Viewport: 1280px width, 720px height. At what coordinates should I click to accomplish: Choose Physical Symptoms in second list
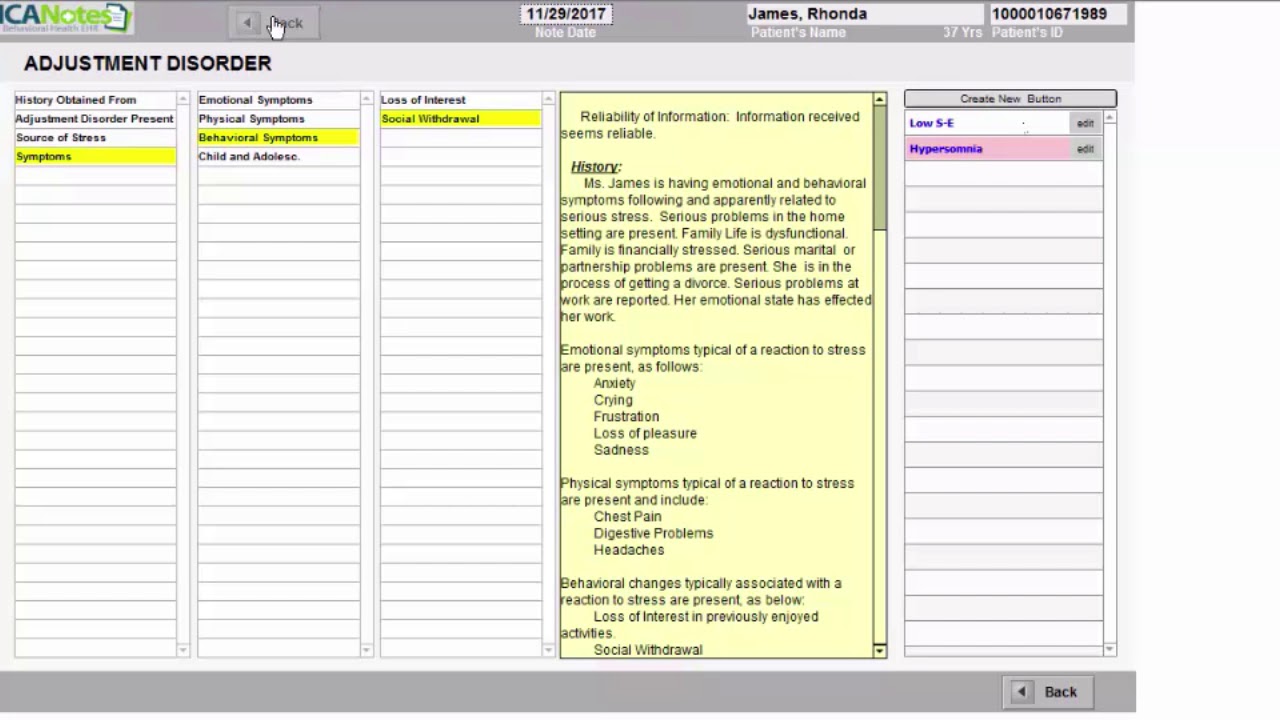278,119
